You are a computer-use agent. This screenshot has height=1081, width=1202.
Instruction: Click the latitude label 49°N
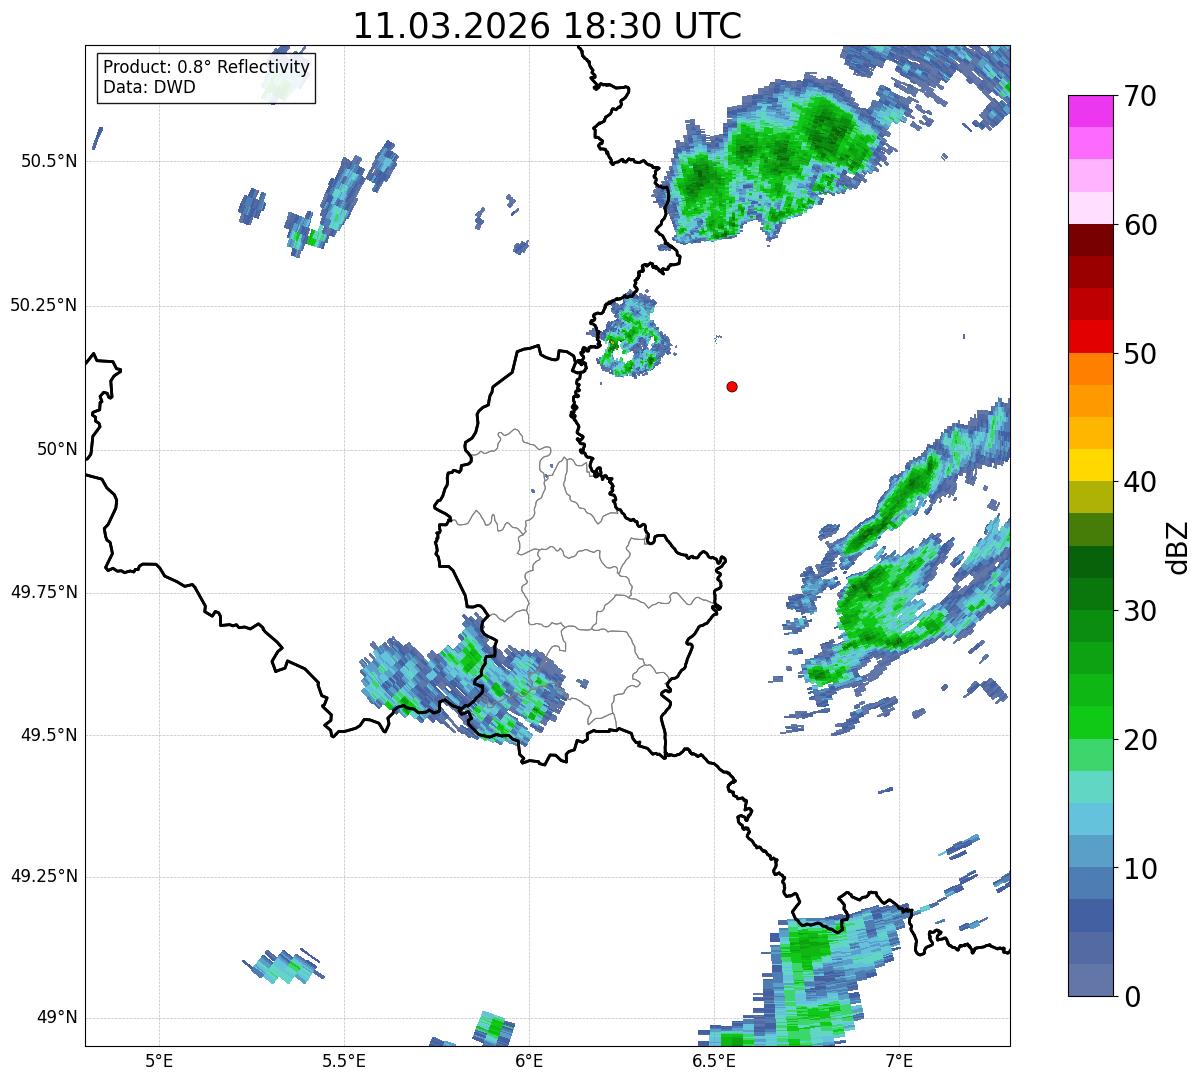(x=57, y=1018)
